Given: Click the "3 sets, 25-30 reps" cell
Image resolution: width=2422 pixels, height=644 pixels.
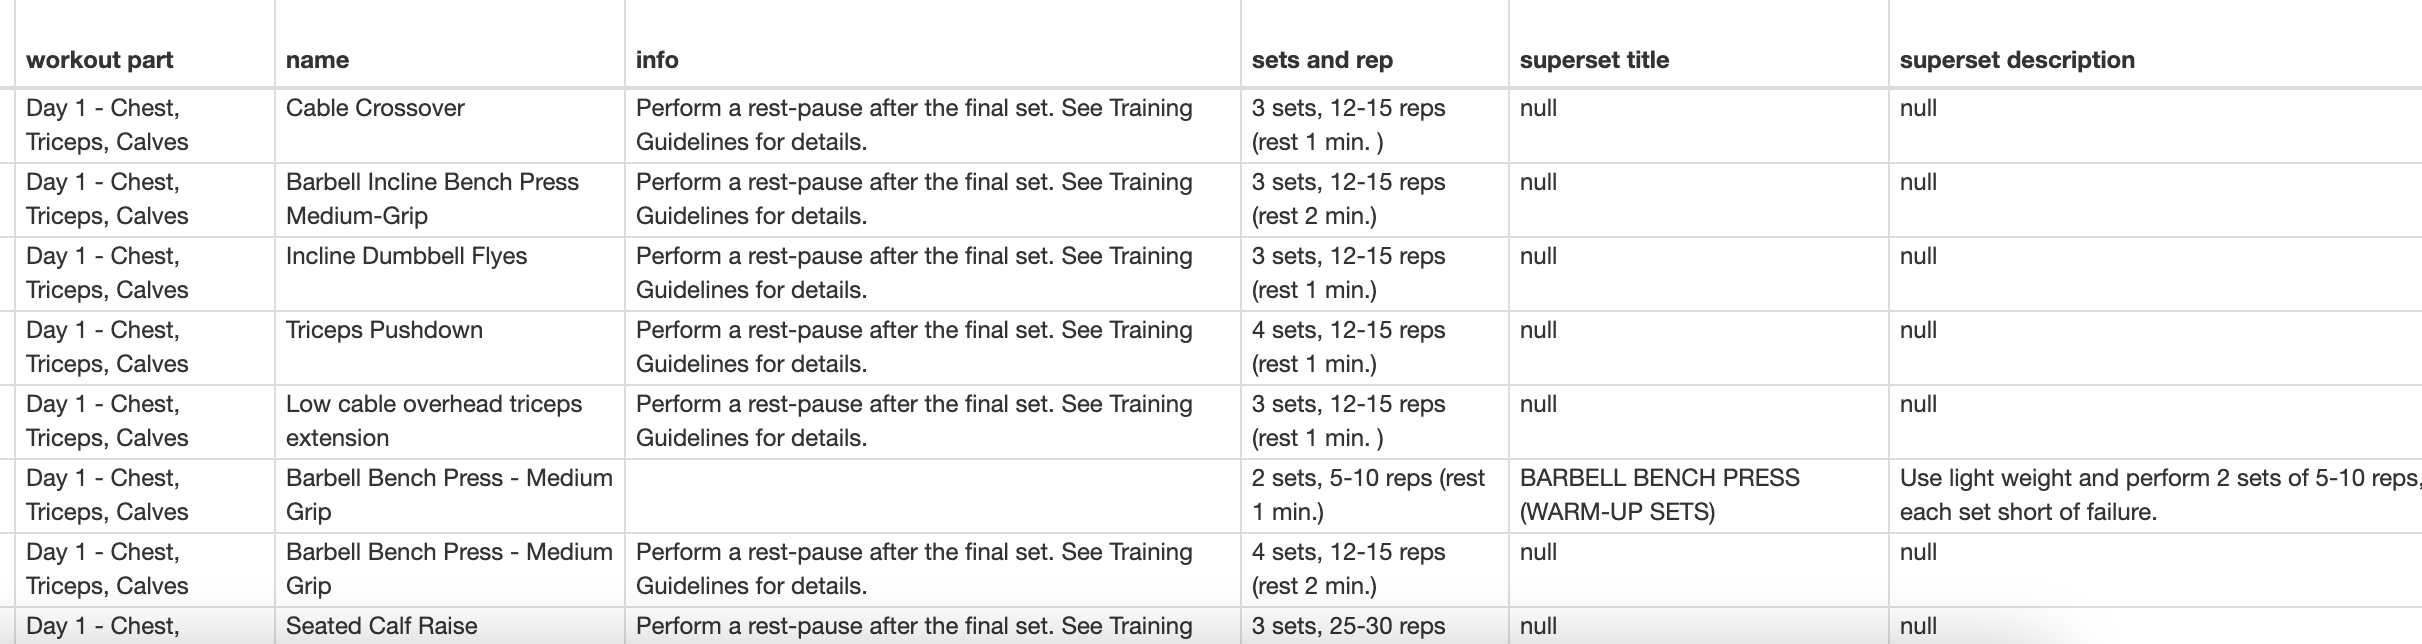Looking at the screenshot, I should [x=1348, y=626].
